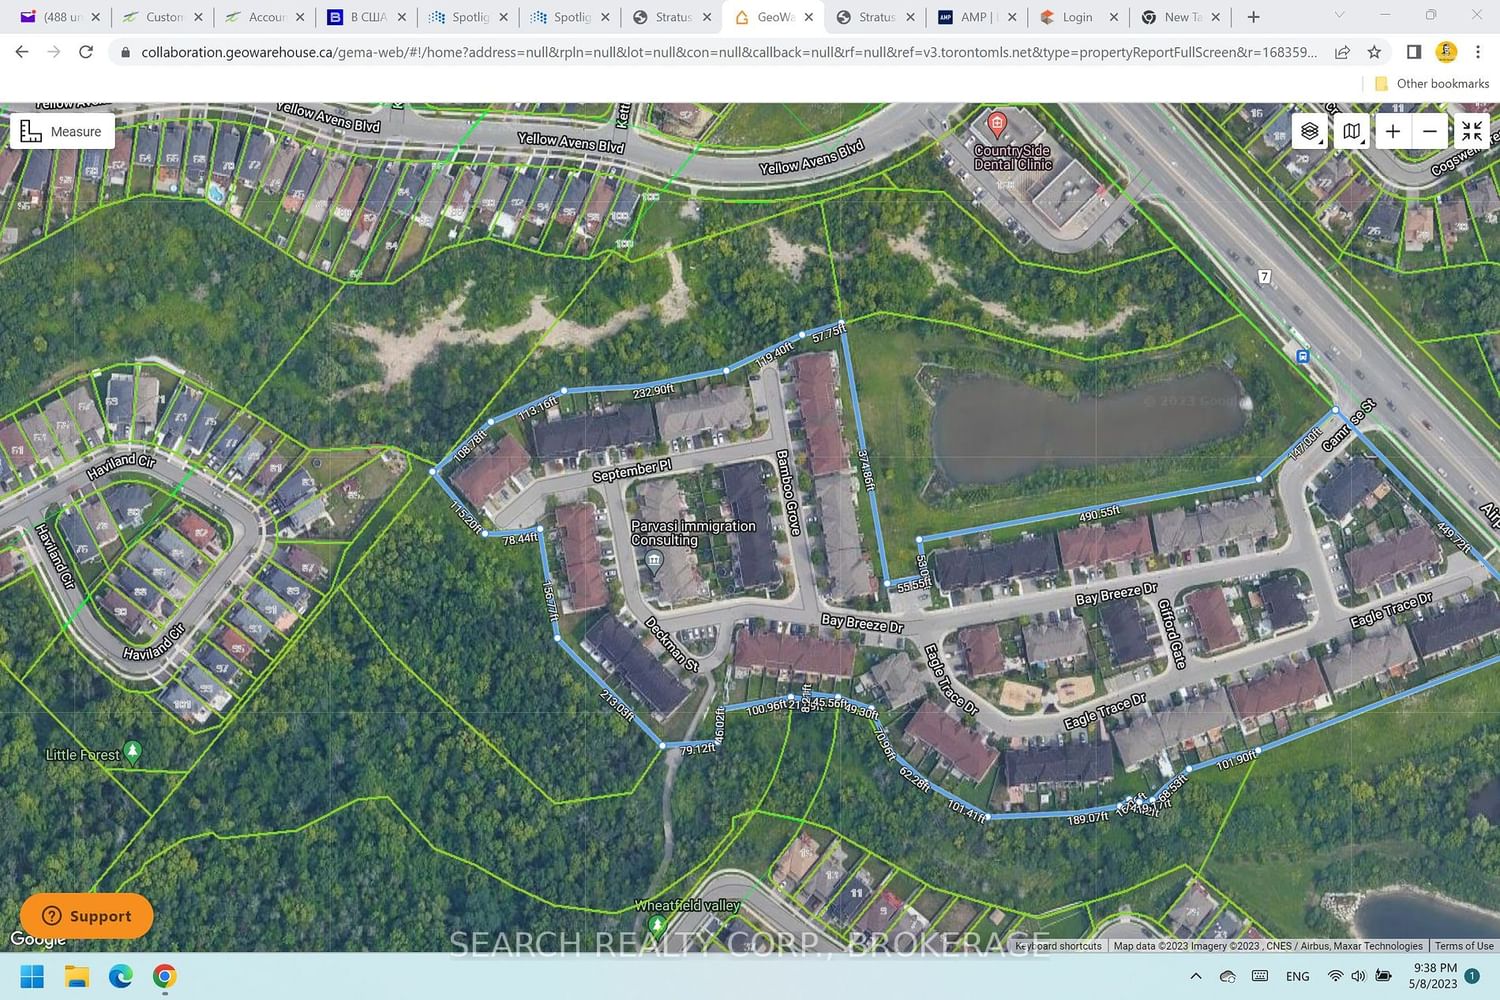Image resolution: width=1500 pixels, height=1000 pixels.
Task: Open a new browser tab
Action: (x=1253, y=17)
